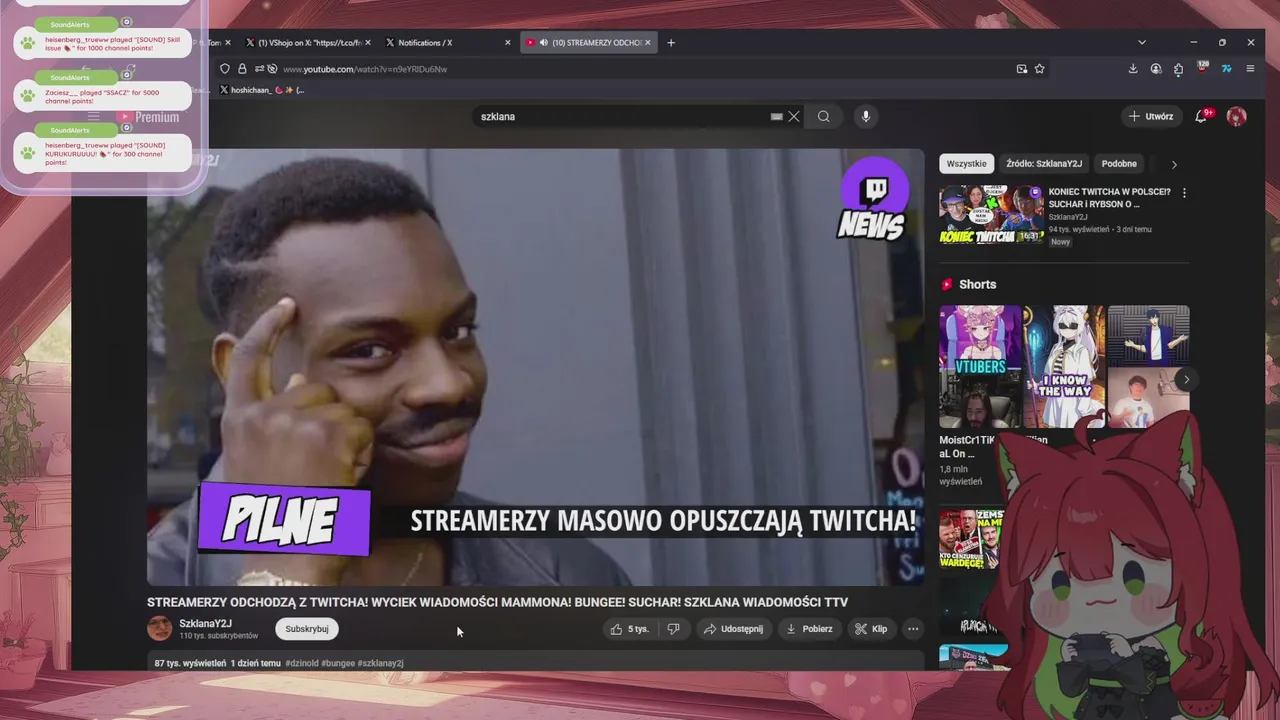
Task: Select the STREAMERZY ODCHODZĄ YouTube tab
Action: coord(588,43)
